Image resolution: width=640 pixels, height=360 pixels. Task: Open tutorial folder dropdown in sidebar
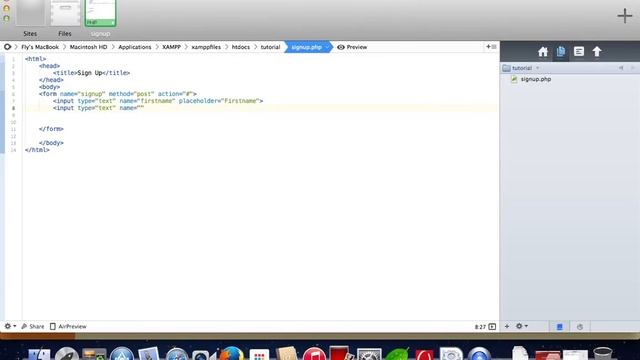pos(538,68)
